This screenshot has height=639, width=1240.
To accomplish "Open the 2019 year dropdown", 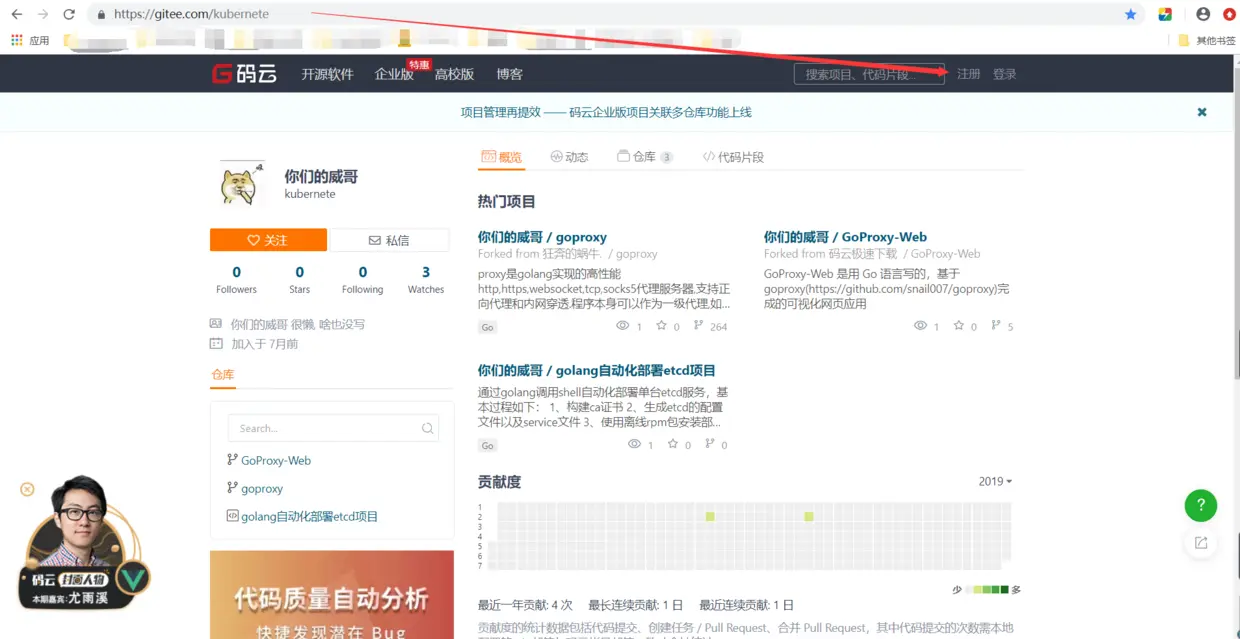I will tap(995, 481).
